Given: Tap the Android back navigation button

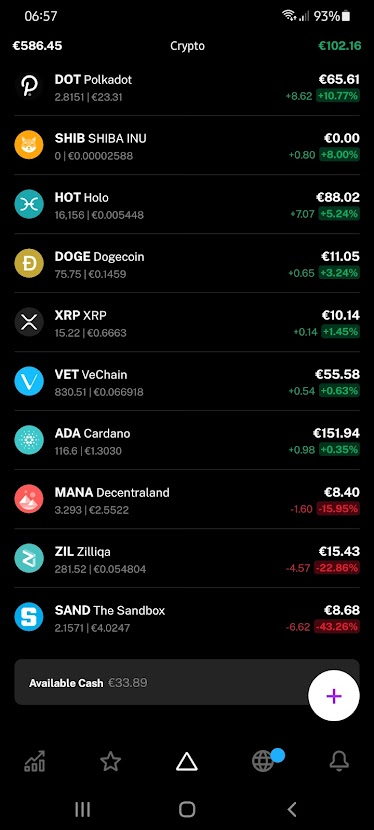Looking at the screenshot, I should coord(291,809).
